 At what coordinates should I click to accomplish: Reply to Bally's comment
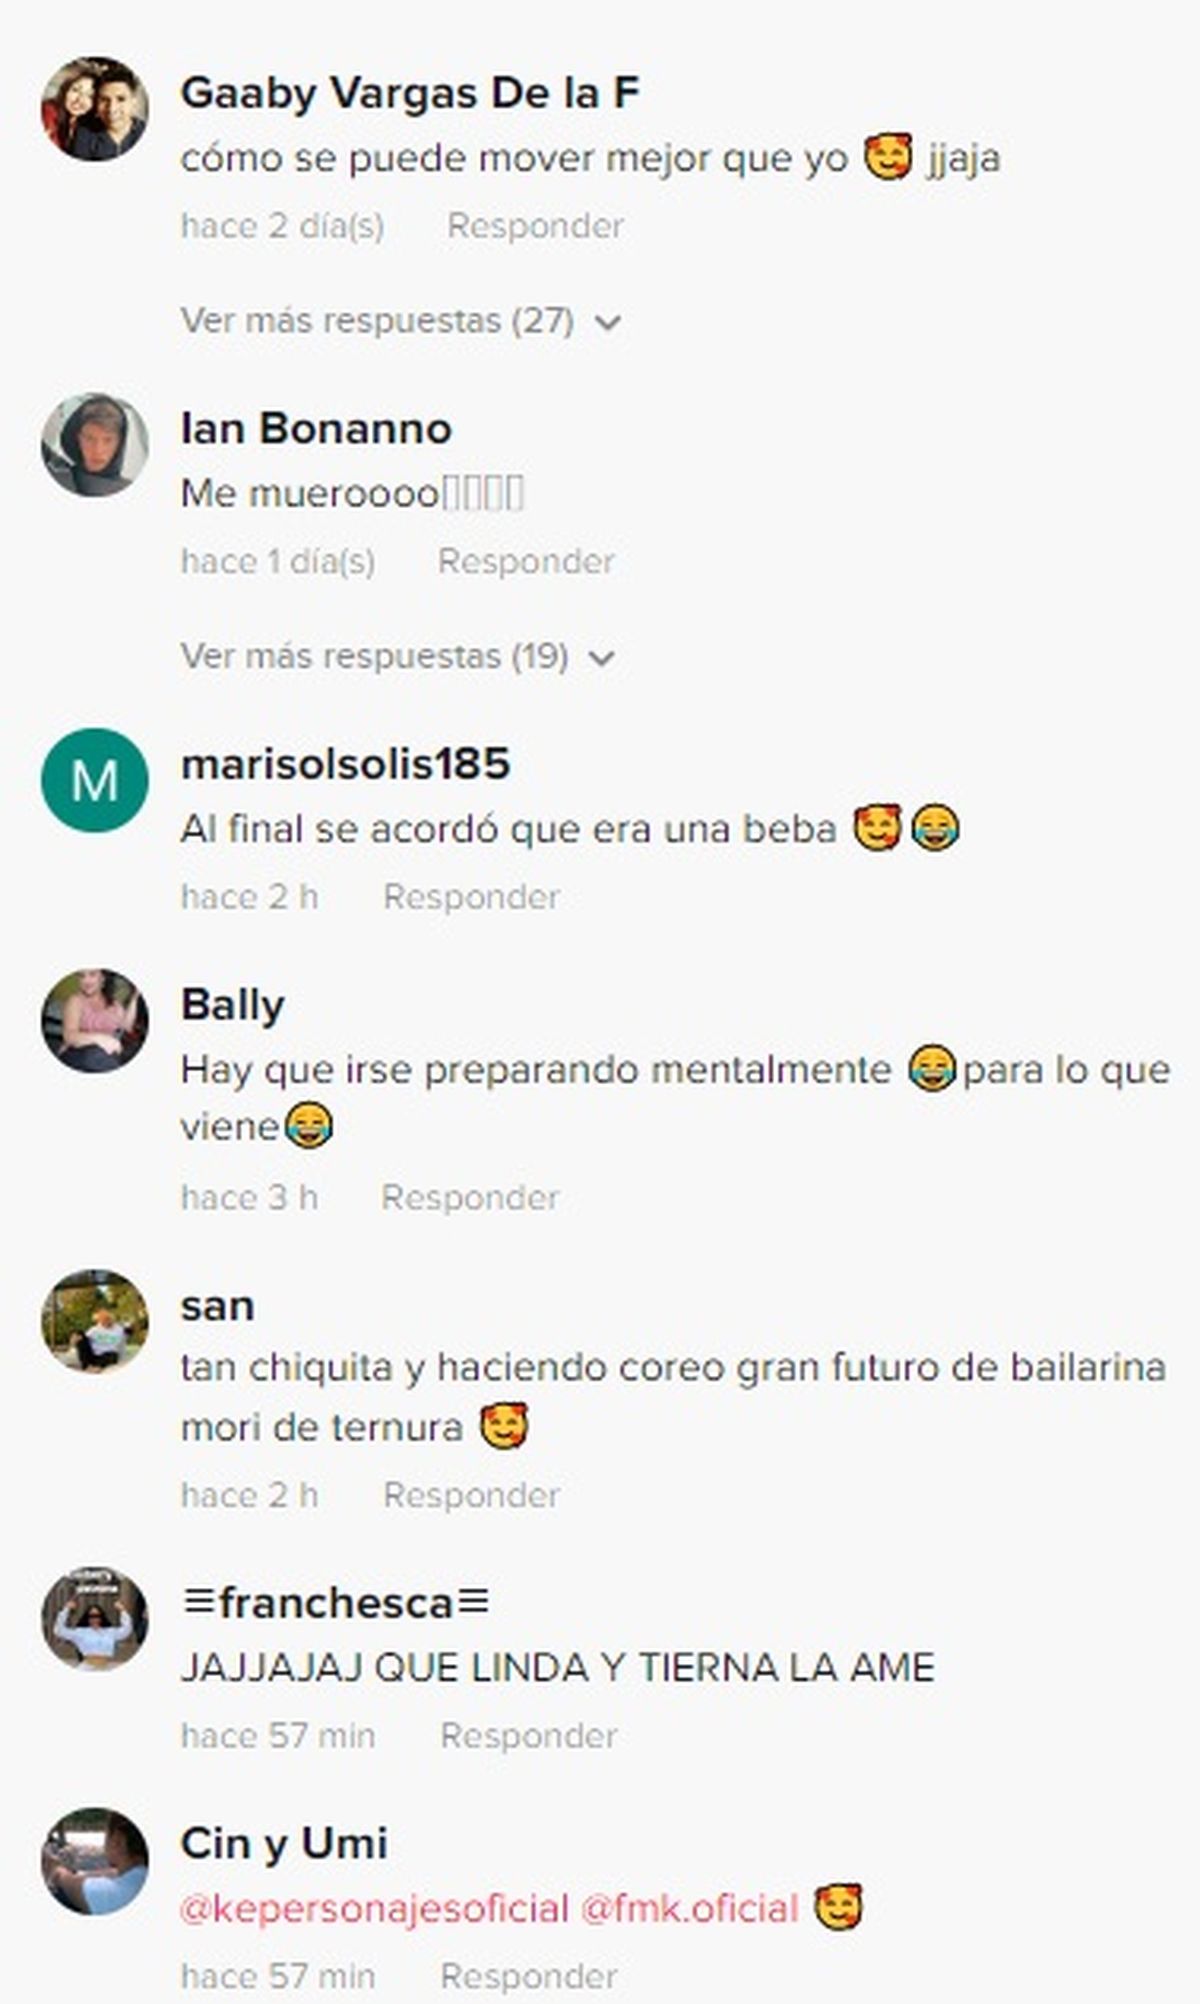[470, 1198]
